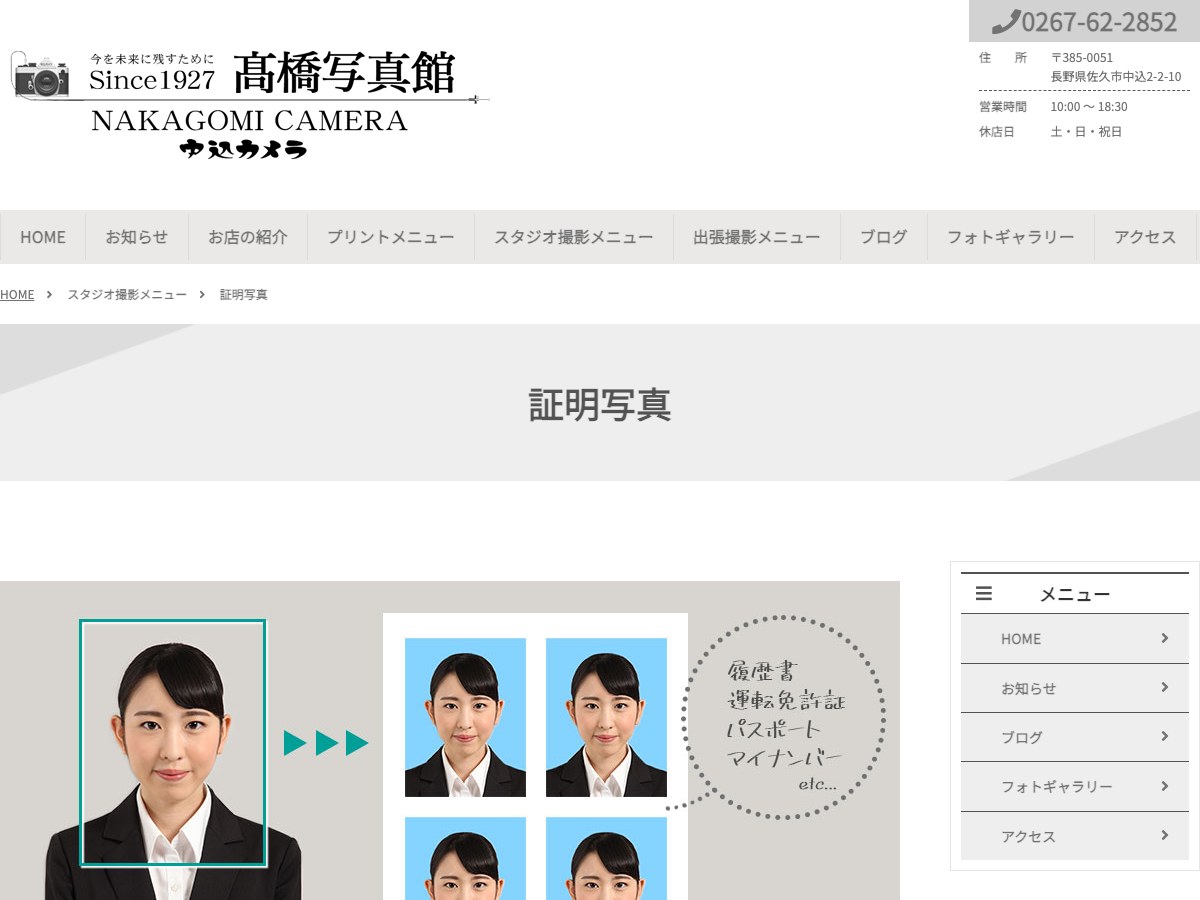1200x900 pixels.
Task: Open お店の紹介 navigation item
Action: coord(248,237)
